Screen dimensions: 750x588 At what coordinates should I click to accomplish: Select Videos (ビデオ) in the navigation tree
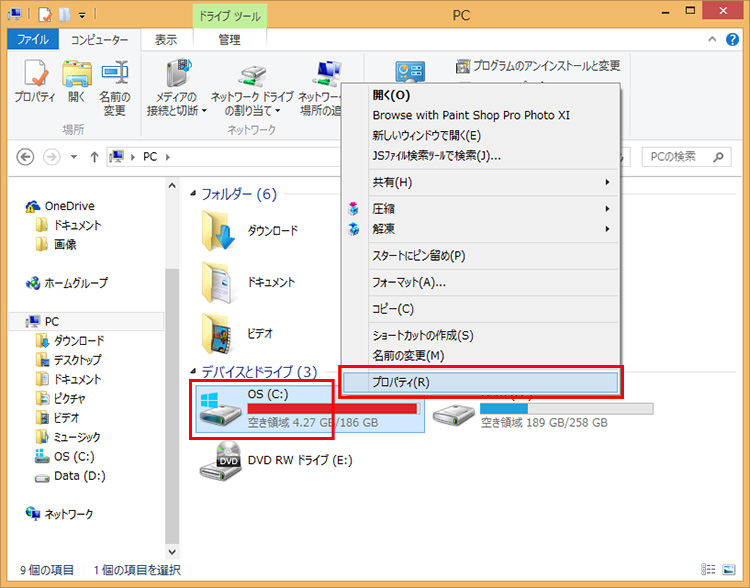pyautogui.click(x=57, y=418)
